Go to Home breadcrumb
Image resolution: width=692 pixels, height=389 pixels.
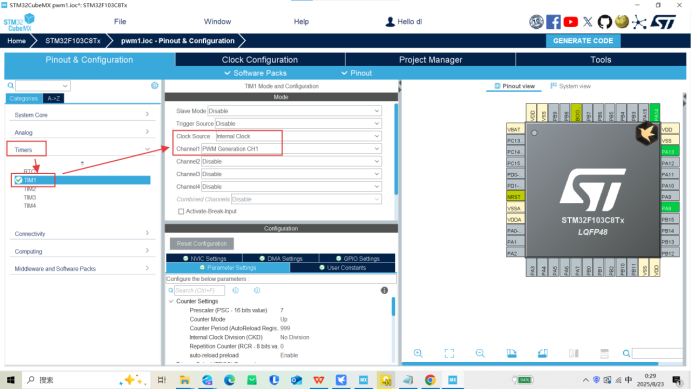click(x=16, y=41)
